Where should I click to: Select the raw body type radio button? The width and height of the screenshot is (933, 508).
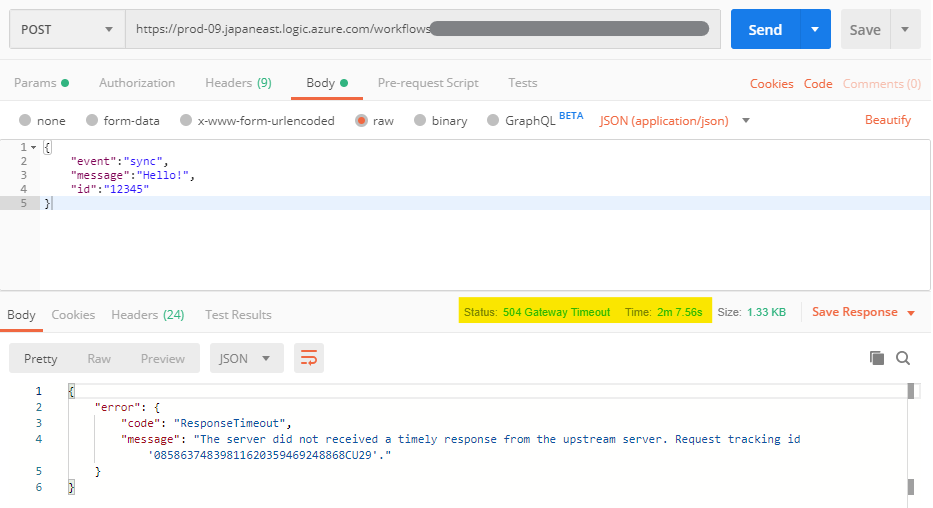tap(361, 121)
